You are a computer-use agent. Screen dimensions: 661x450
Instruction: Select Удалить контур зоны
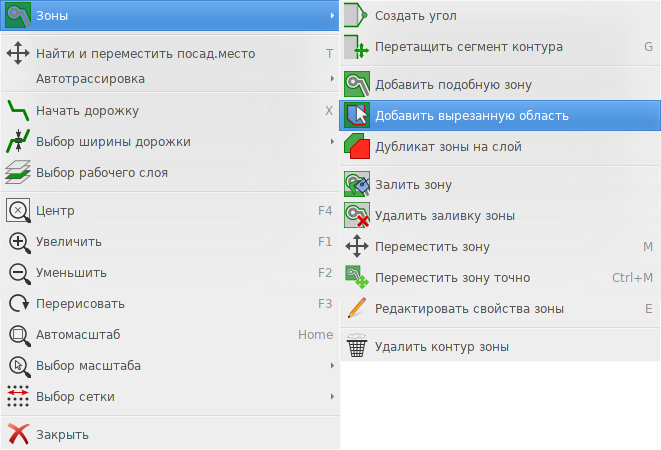click(500, 346)
